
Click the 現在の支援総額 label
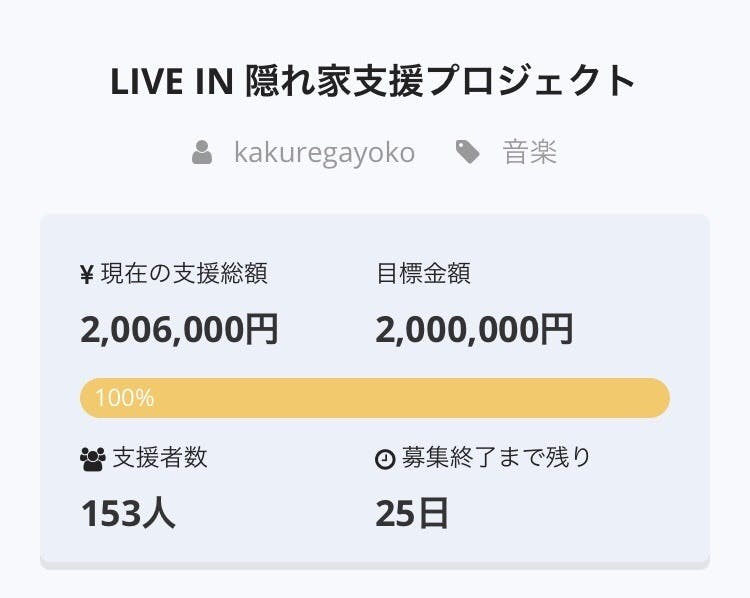click(184, 274)
